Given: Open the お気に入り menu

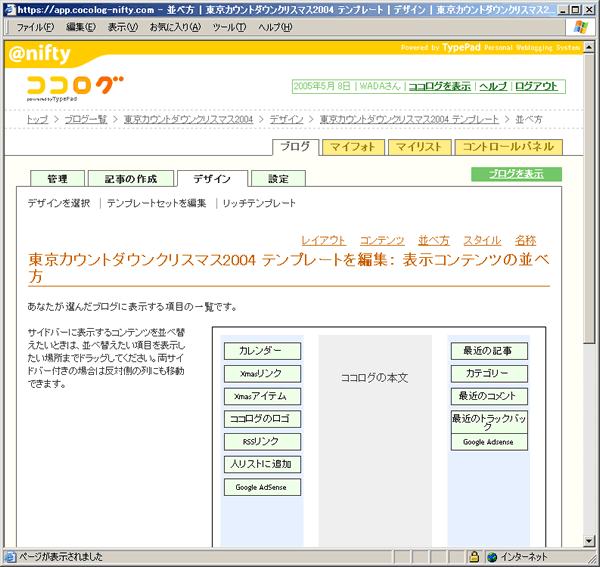Looking at the screenshot, I should coord(175,27).
